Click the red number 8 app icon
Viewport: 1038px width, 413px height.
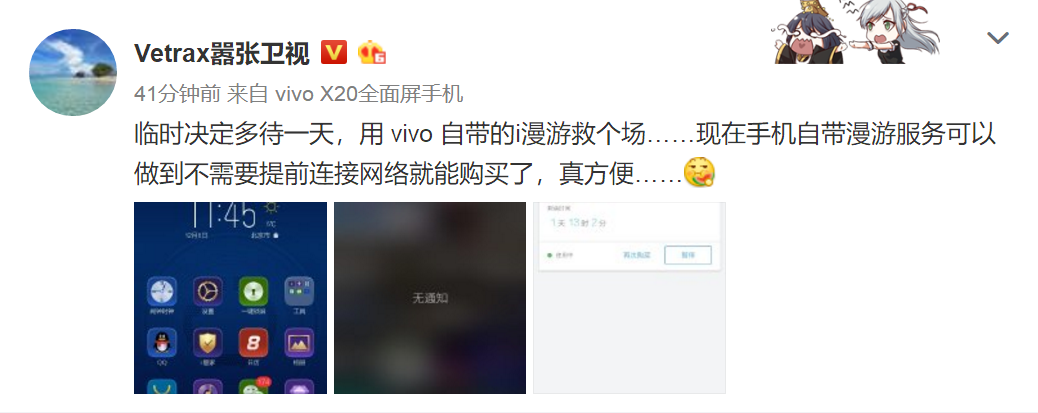tap(253, 342)
